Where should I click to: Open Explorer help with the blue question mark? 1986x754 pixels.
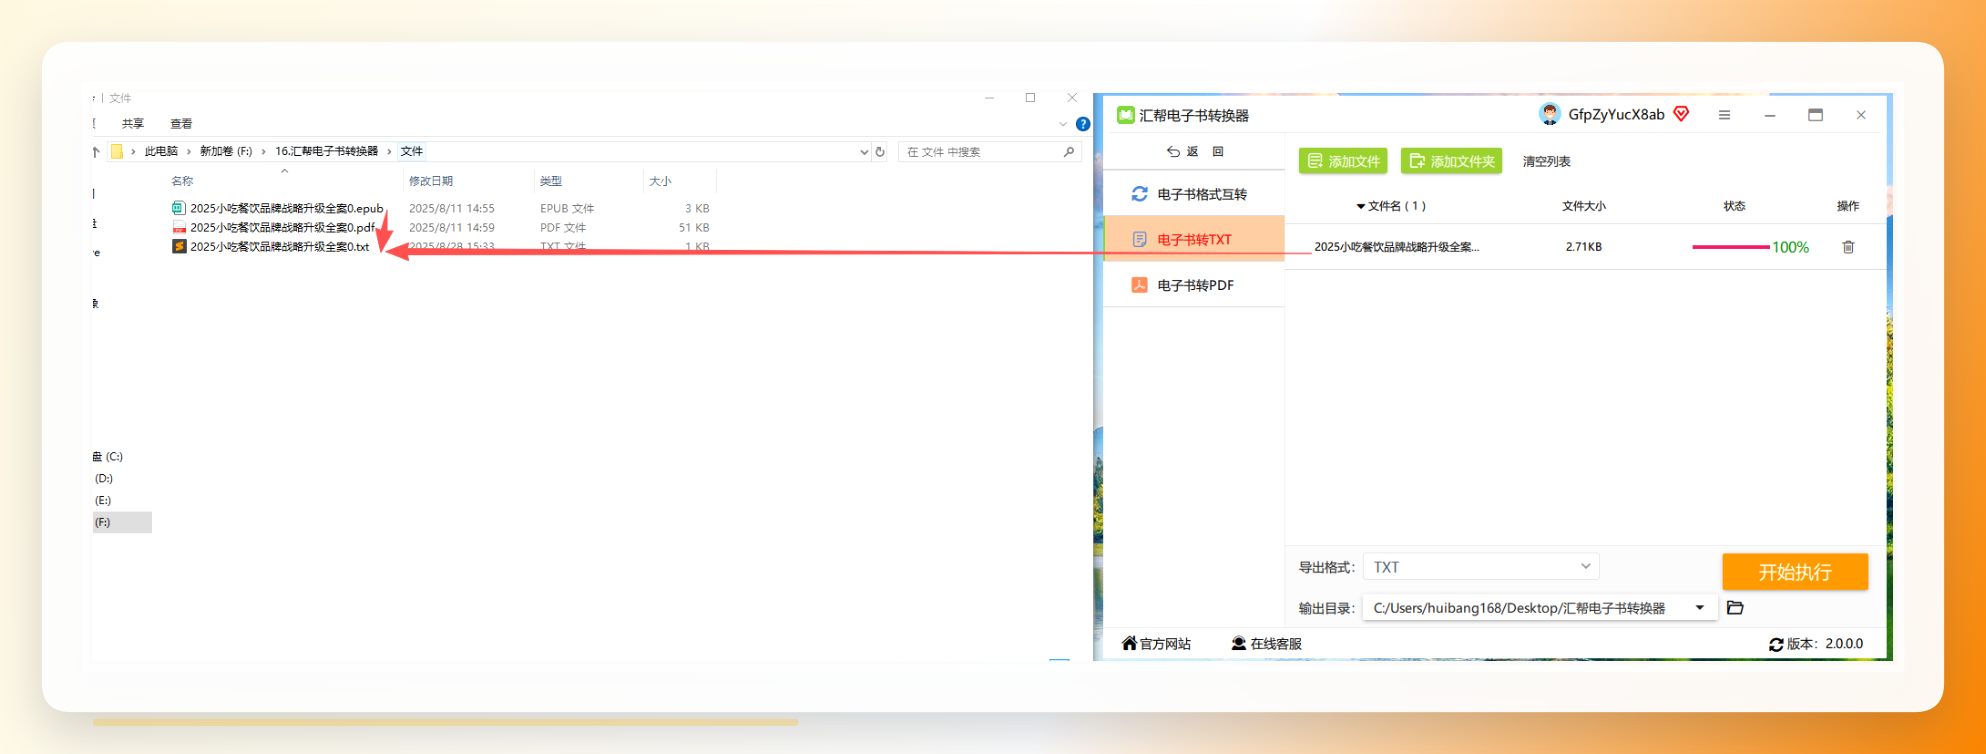[1083, 124]
